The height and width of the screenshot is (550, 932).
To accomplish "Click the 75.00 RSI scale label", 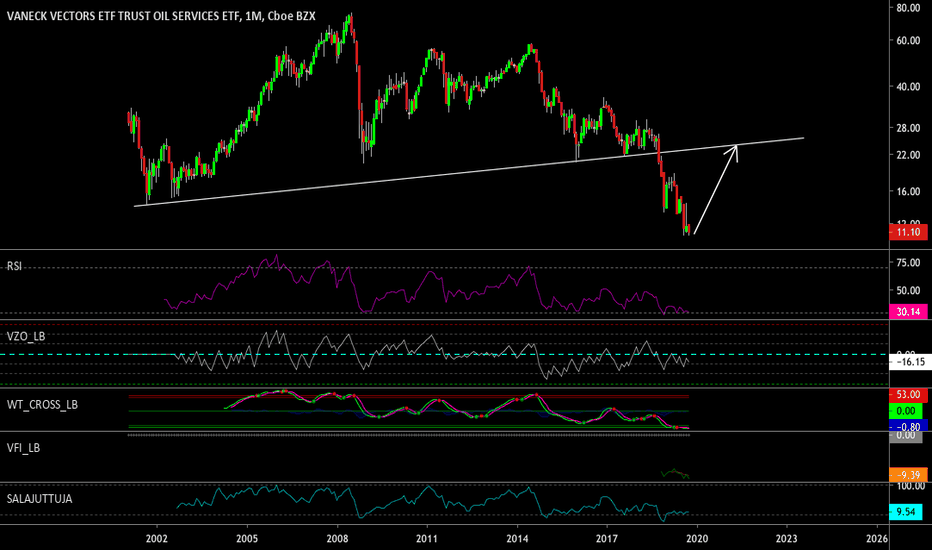I will 908,263.
